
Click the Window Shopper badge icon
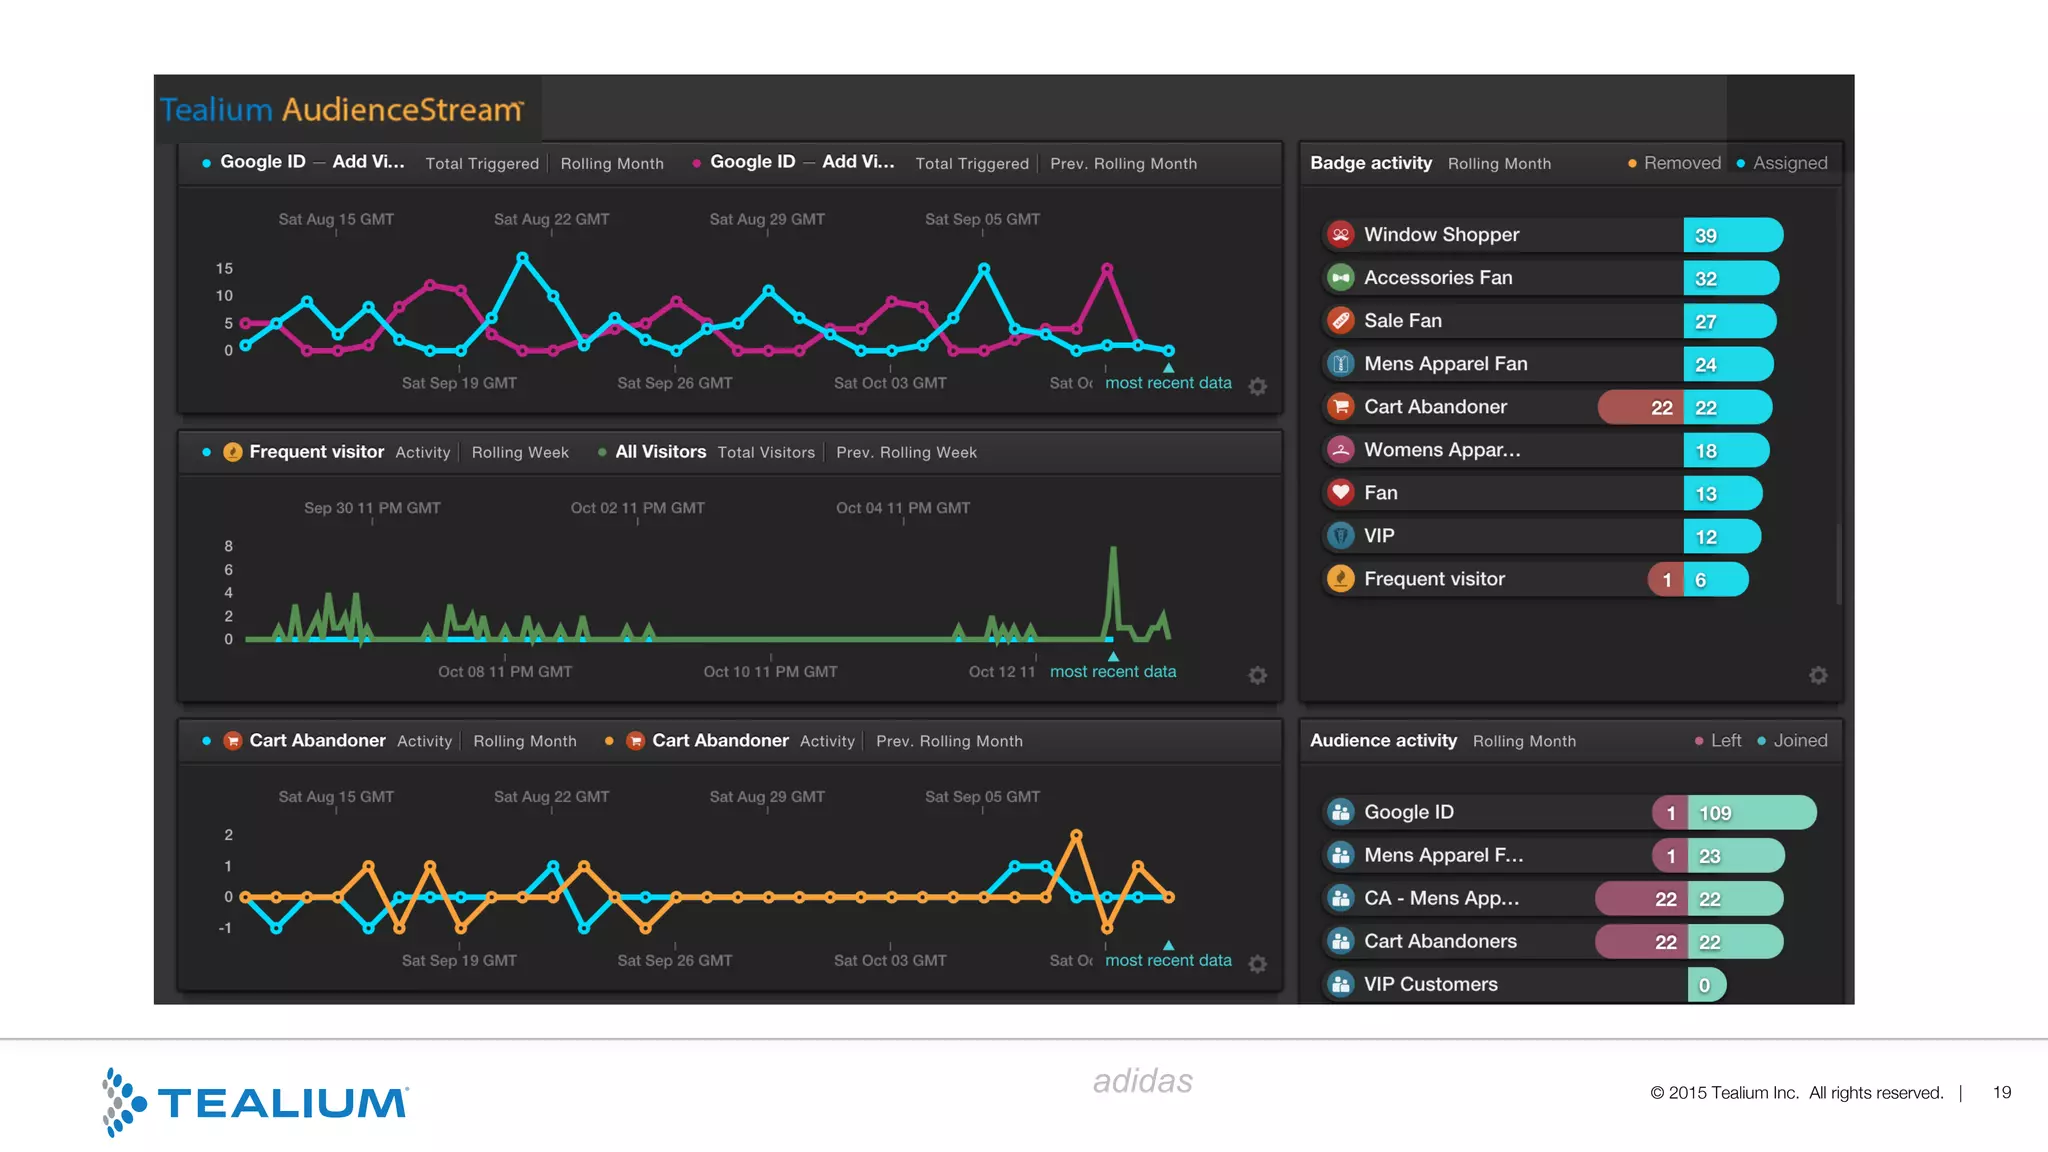[1340, 235]
